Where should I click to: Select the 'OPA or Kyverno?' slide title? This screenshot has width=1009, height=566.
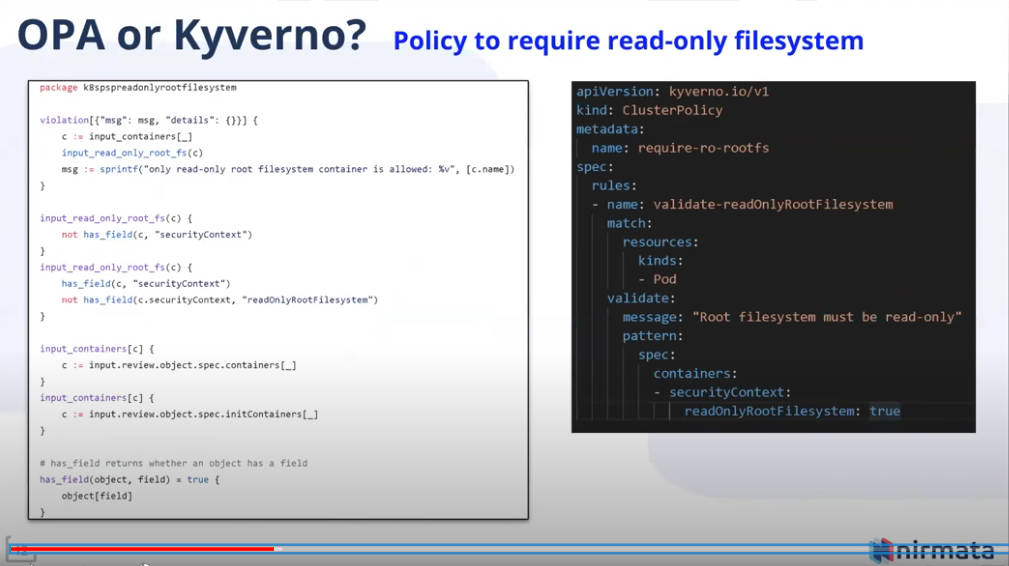[x=192, y=35]
